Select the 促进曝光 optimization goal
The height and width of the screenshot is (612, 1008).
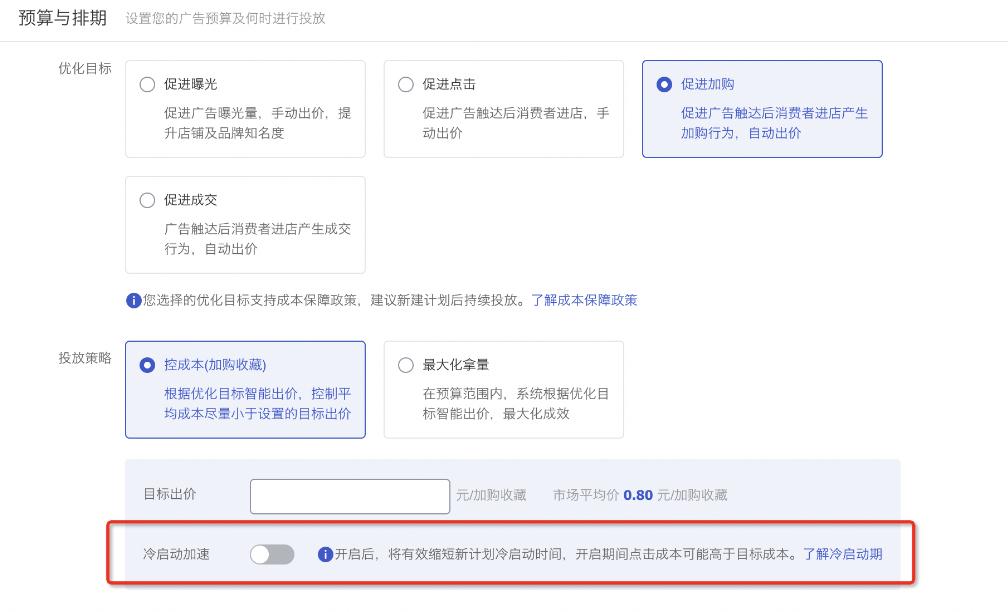click(x=148, y=85)
